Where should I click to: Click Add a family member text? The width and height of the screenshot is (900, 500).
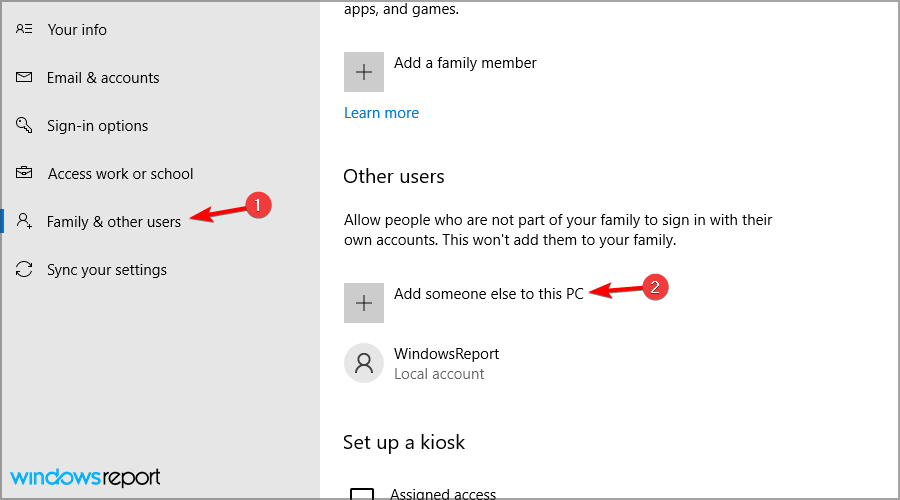[x=465, y=63]
